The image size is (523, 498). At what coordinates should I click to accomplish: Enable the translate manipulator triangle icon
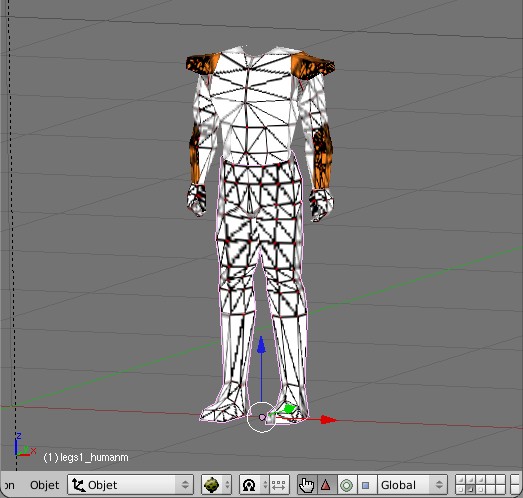click(x=326, y=485)
